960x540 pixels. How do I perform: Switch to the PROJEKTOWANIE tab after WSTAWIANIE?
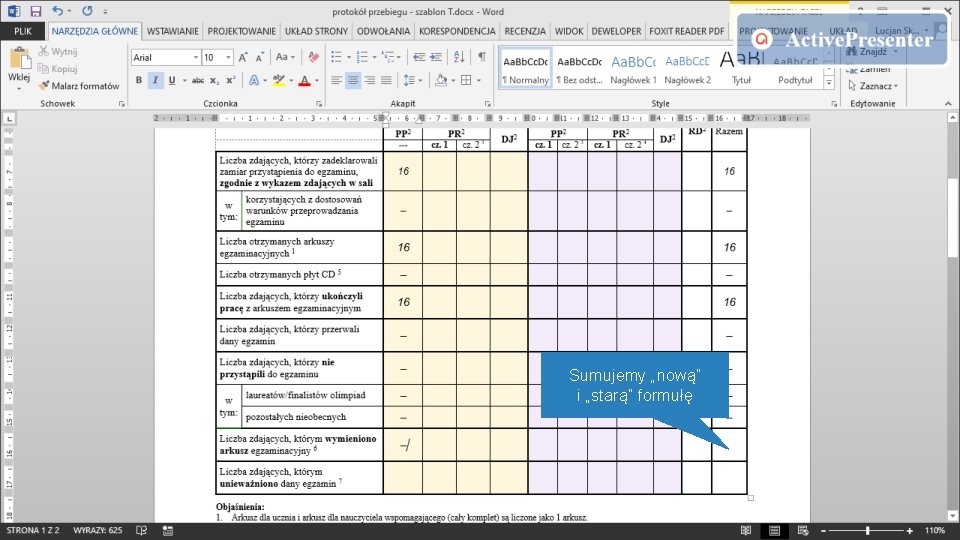coord(241,31)
